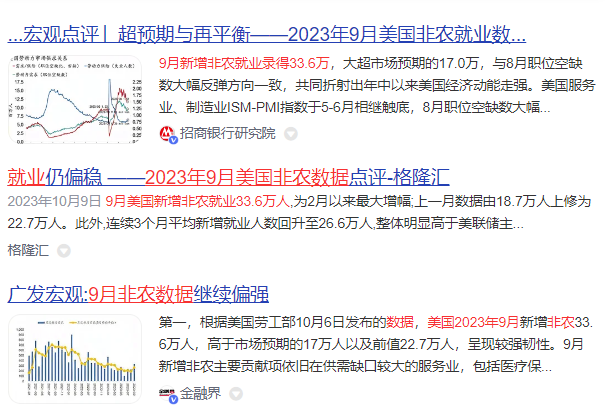Click the shield badge beside 招商银行研究院
The height and width of the screenshot is (417, 615).
291,133
